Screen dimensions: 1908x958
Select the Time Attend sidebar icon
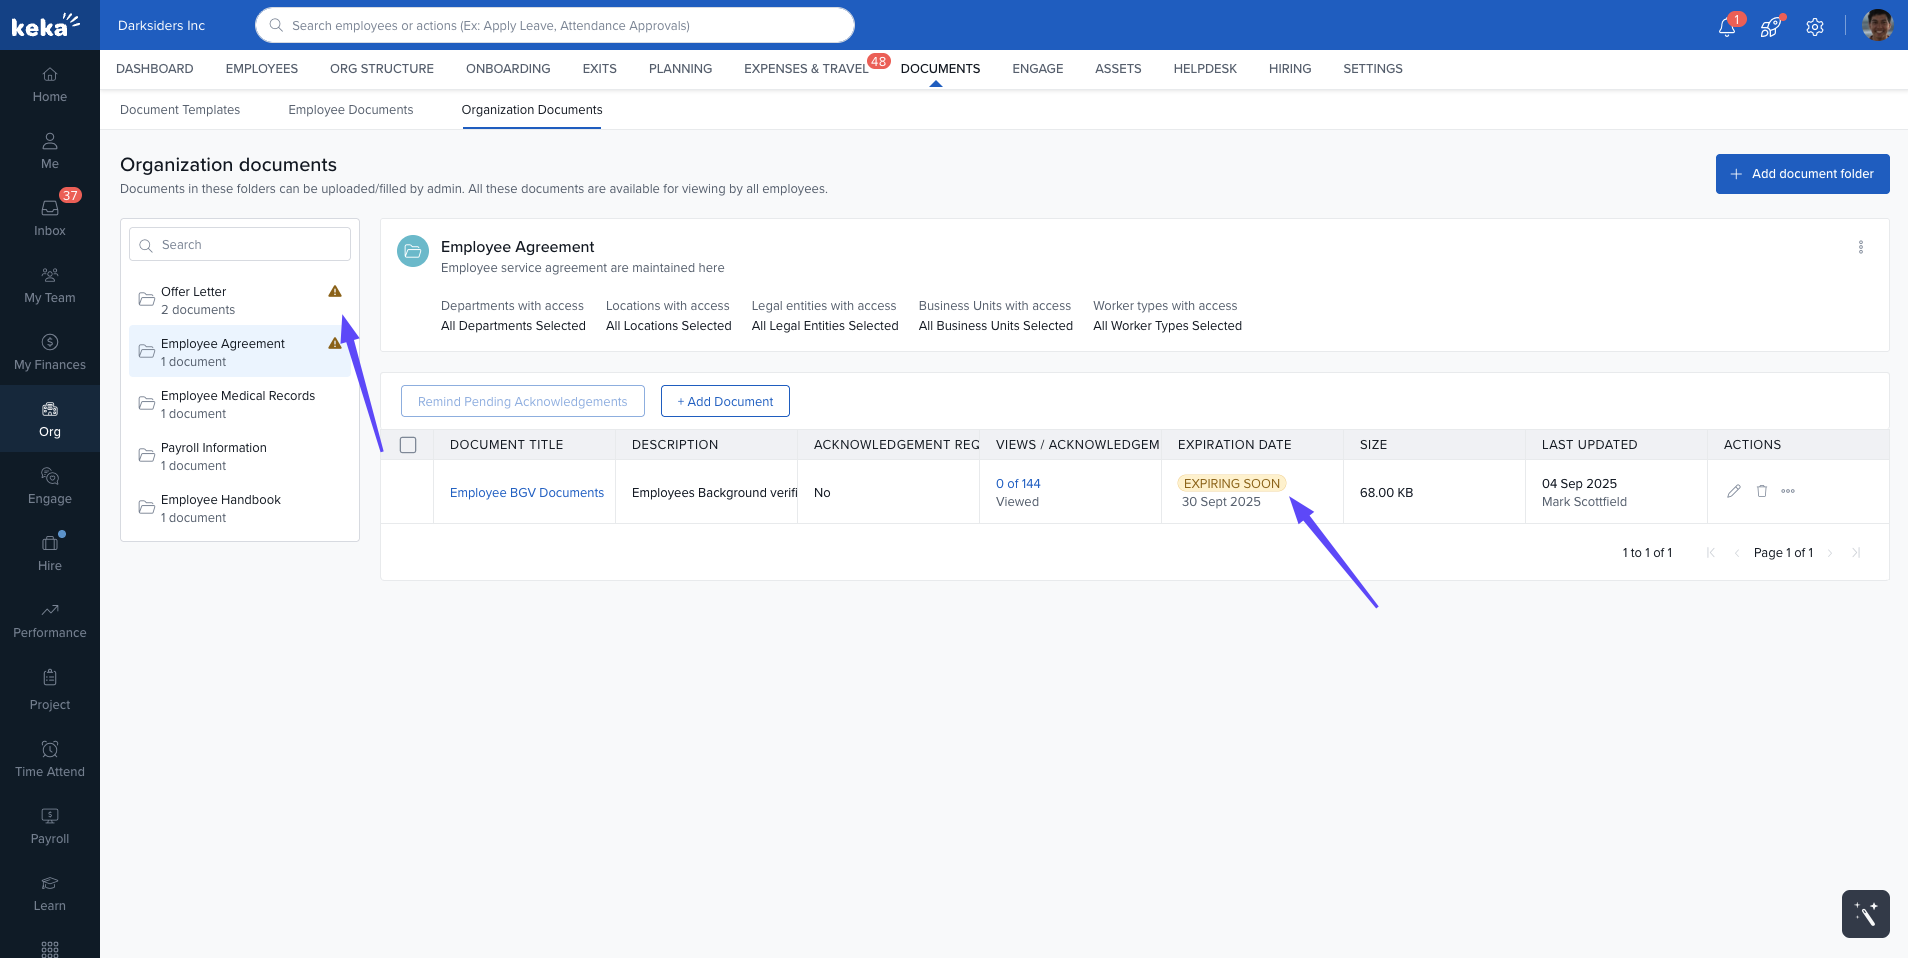pyautogui.click(x=49, y=757)
